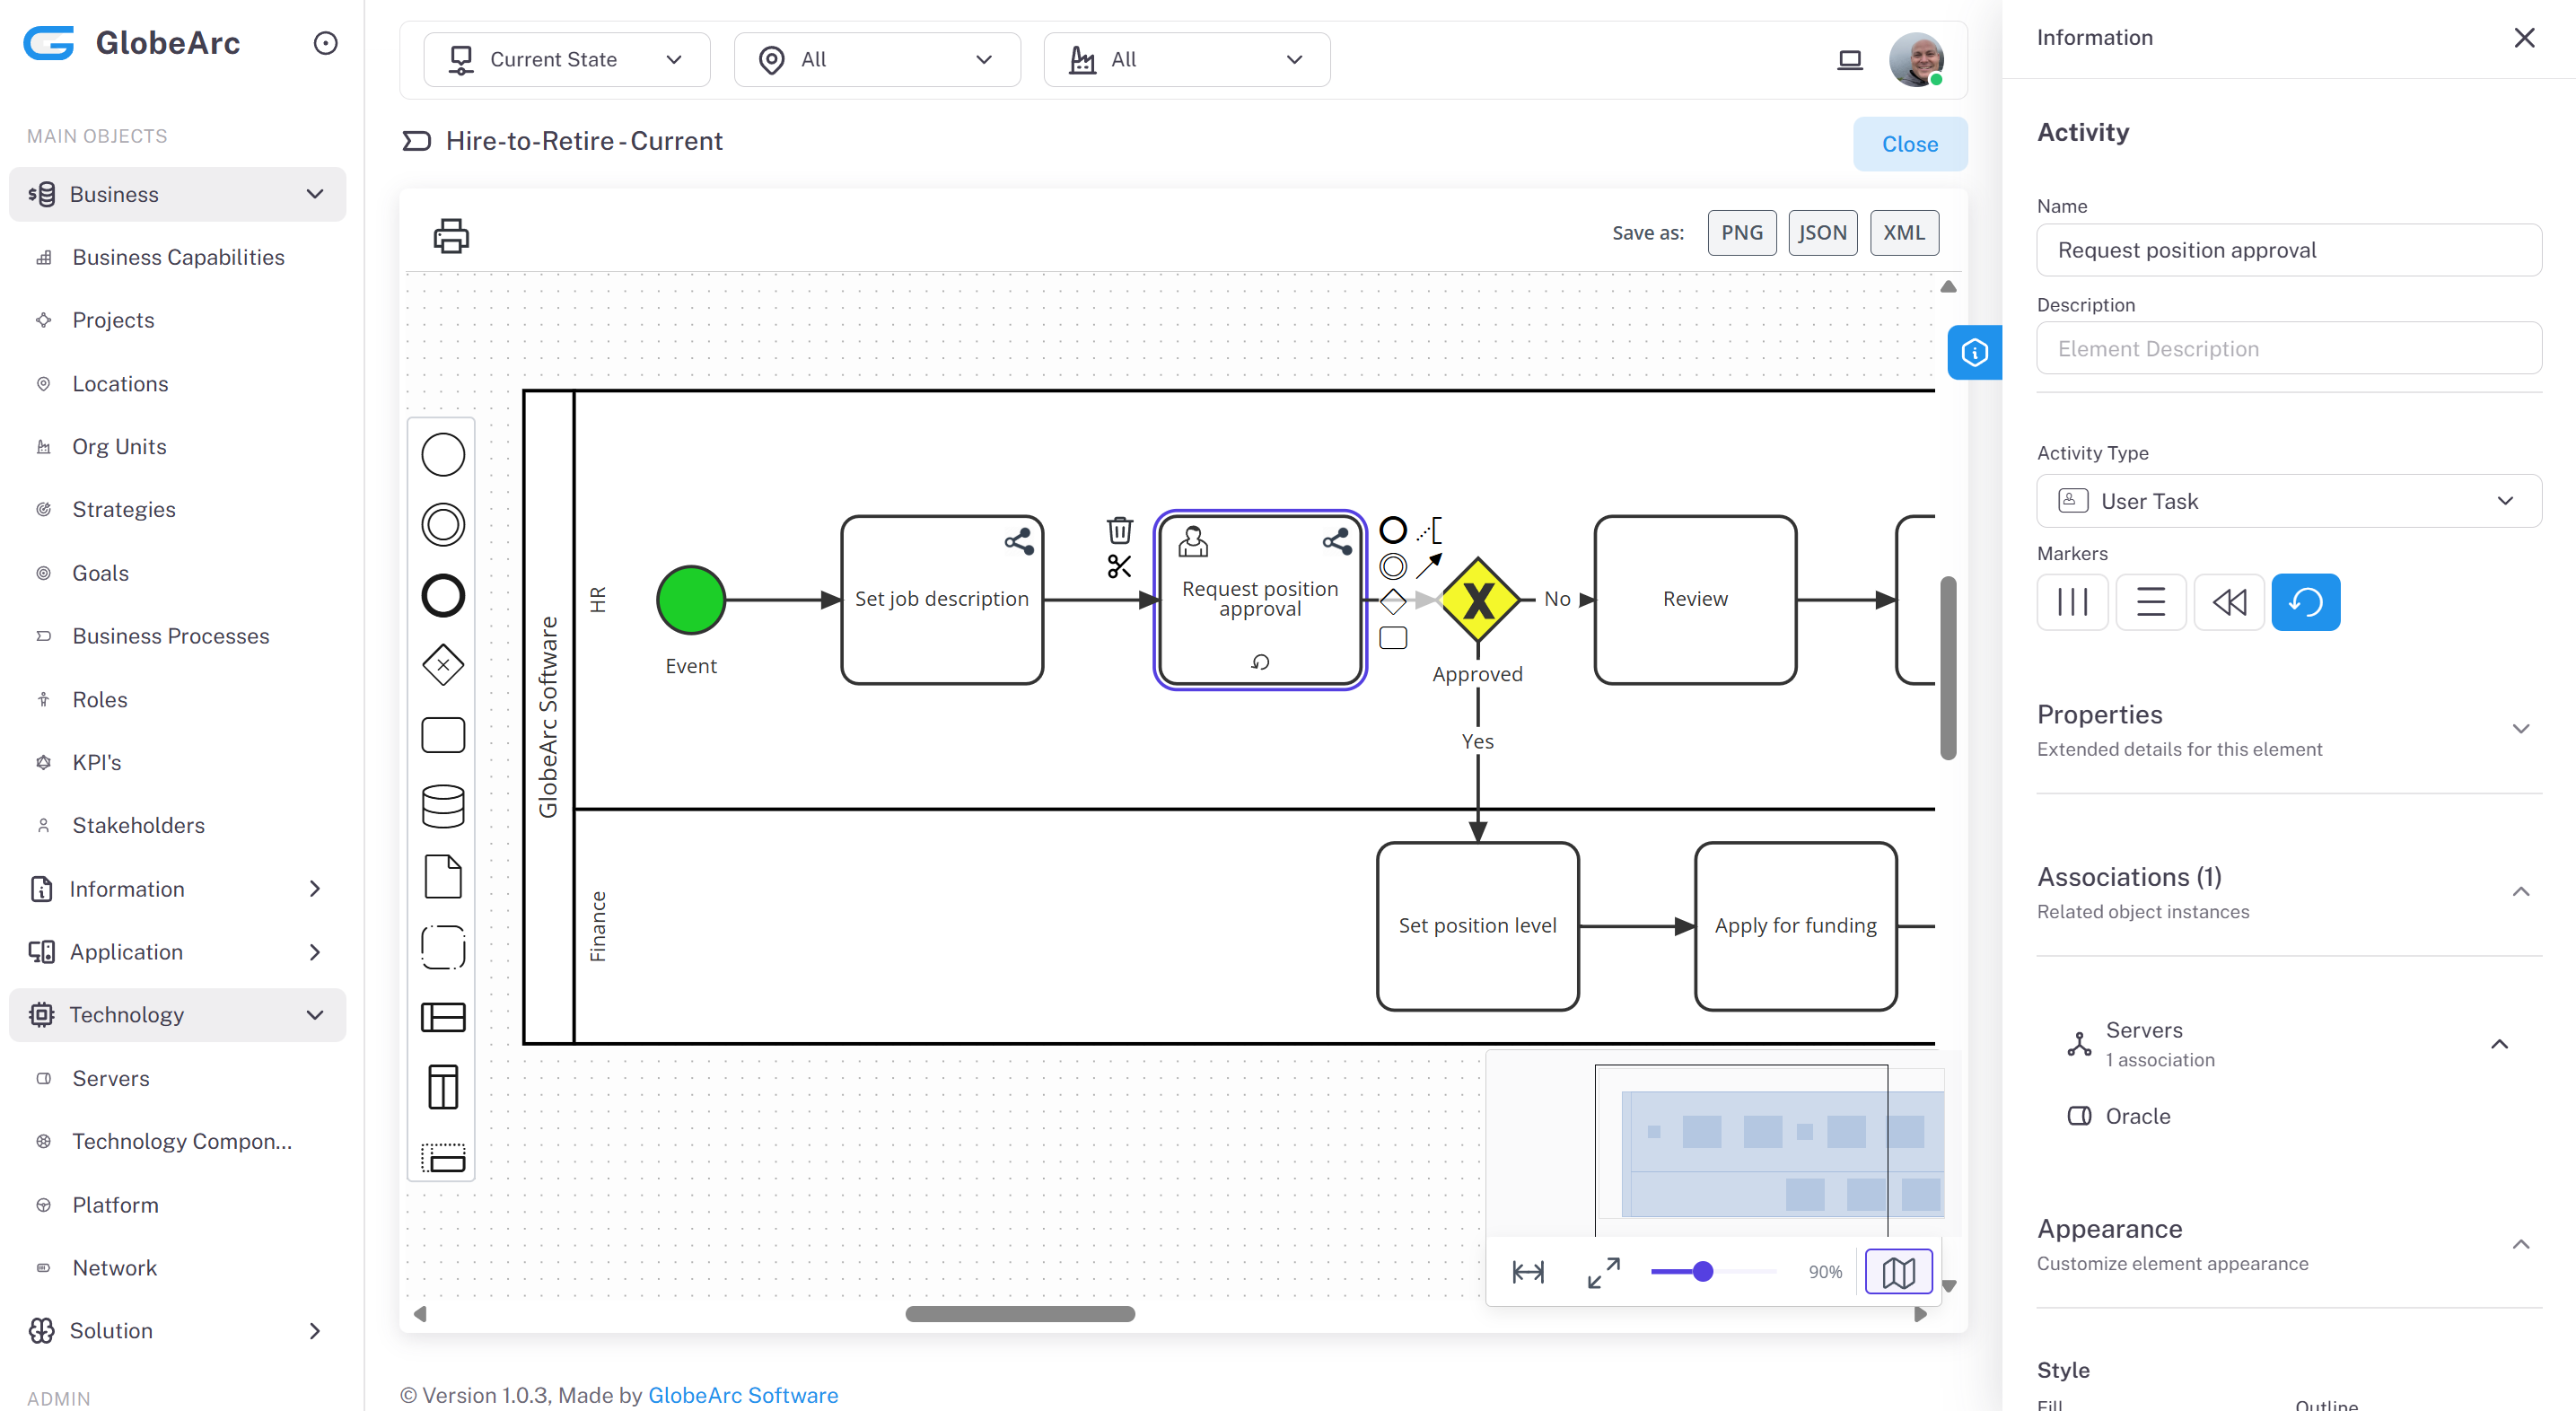The width and height of the screenshot is (2576, 1411).
Task: Click the print diagram icon
Action: tap(450, 236)
